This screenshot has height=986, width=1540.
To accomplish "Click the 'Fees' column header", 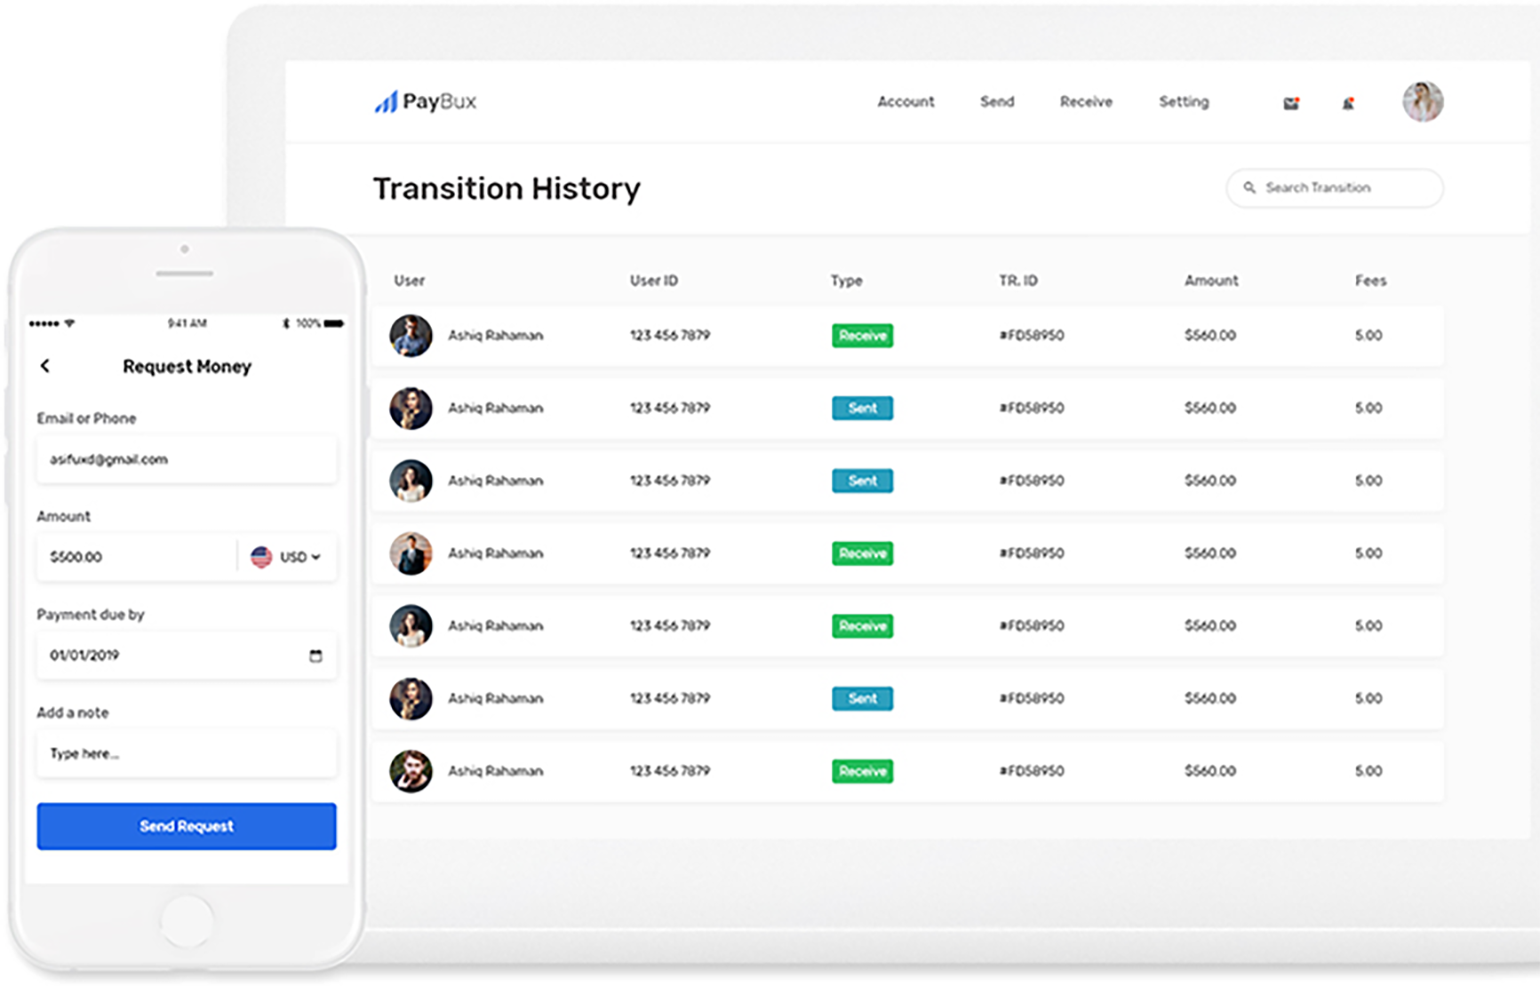I will pos(1371,281).
